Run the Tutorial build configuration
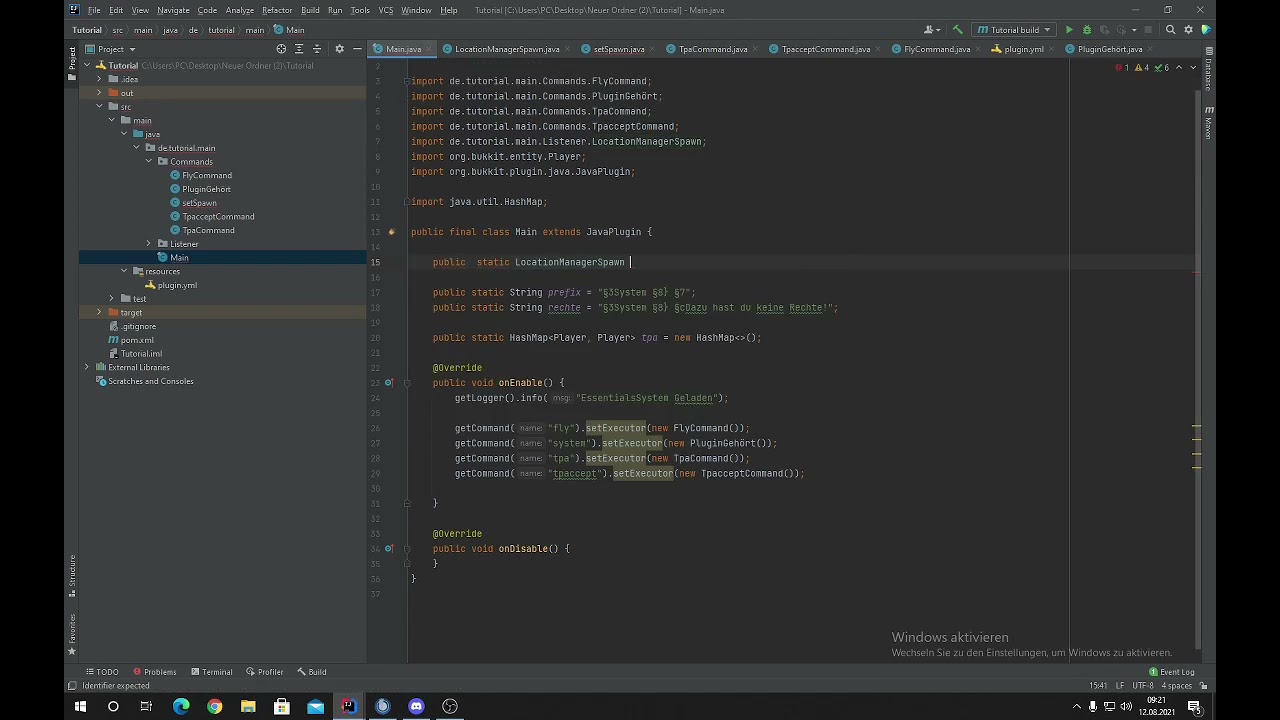The image size is (1280, 720). pyautogui.click(x=1069, y=30)
